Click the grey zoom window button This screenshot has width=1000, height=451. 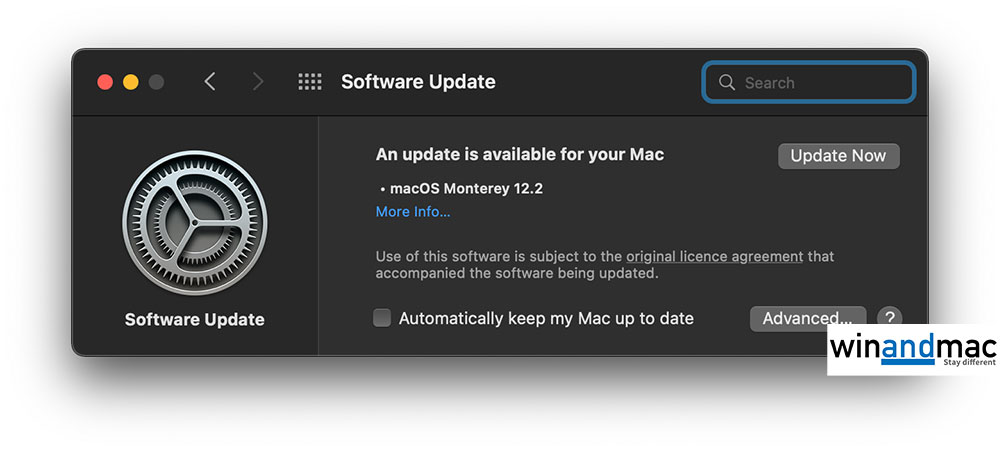click(156, 82)
